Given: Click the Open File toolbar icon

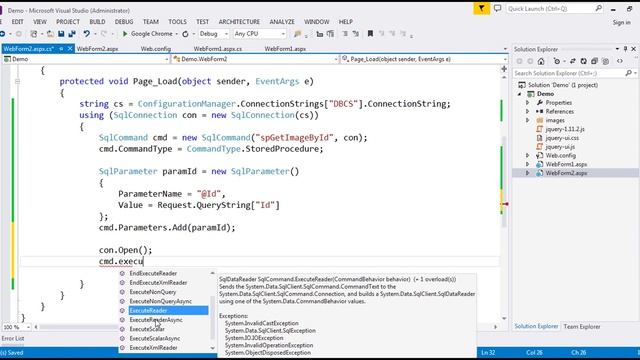Looking at the screenshot, I should (50, 34).
